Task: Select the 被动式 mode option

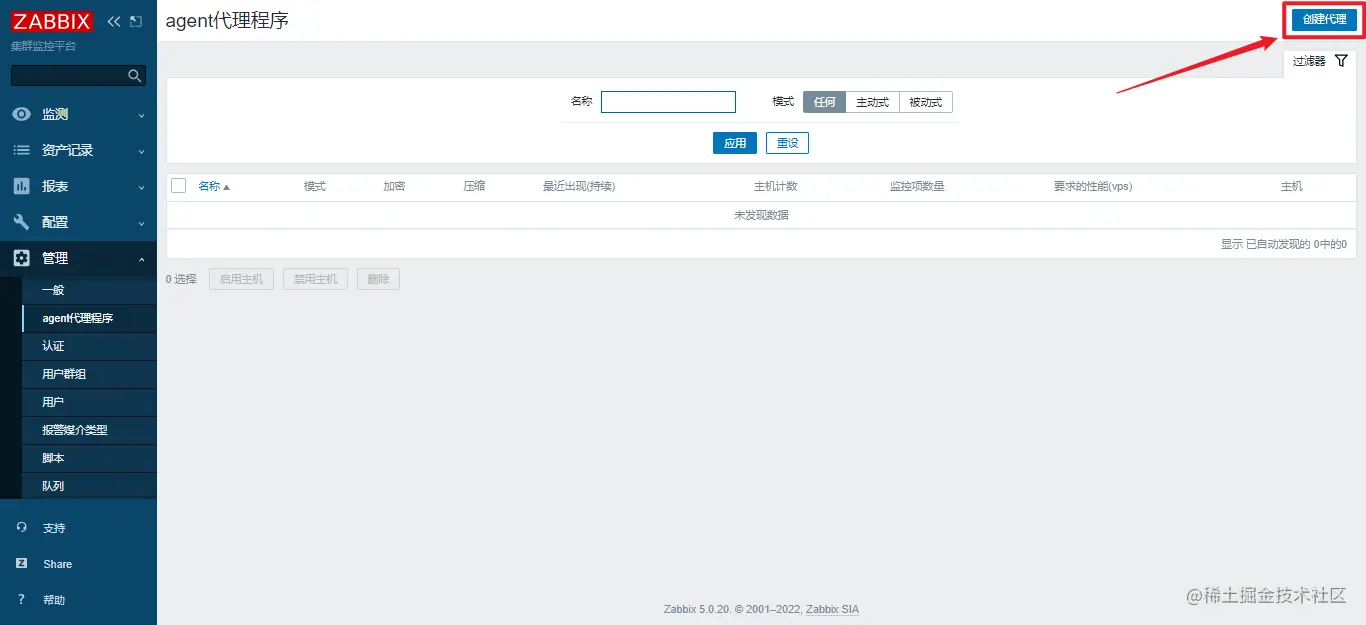Action: 926,102
